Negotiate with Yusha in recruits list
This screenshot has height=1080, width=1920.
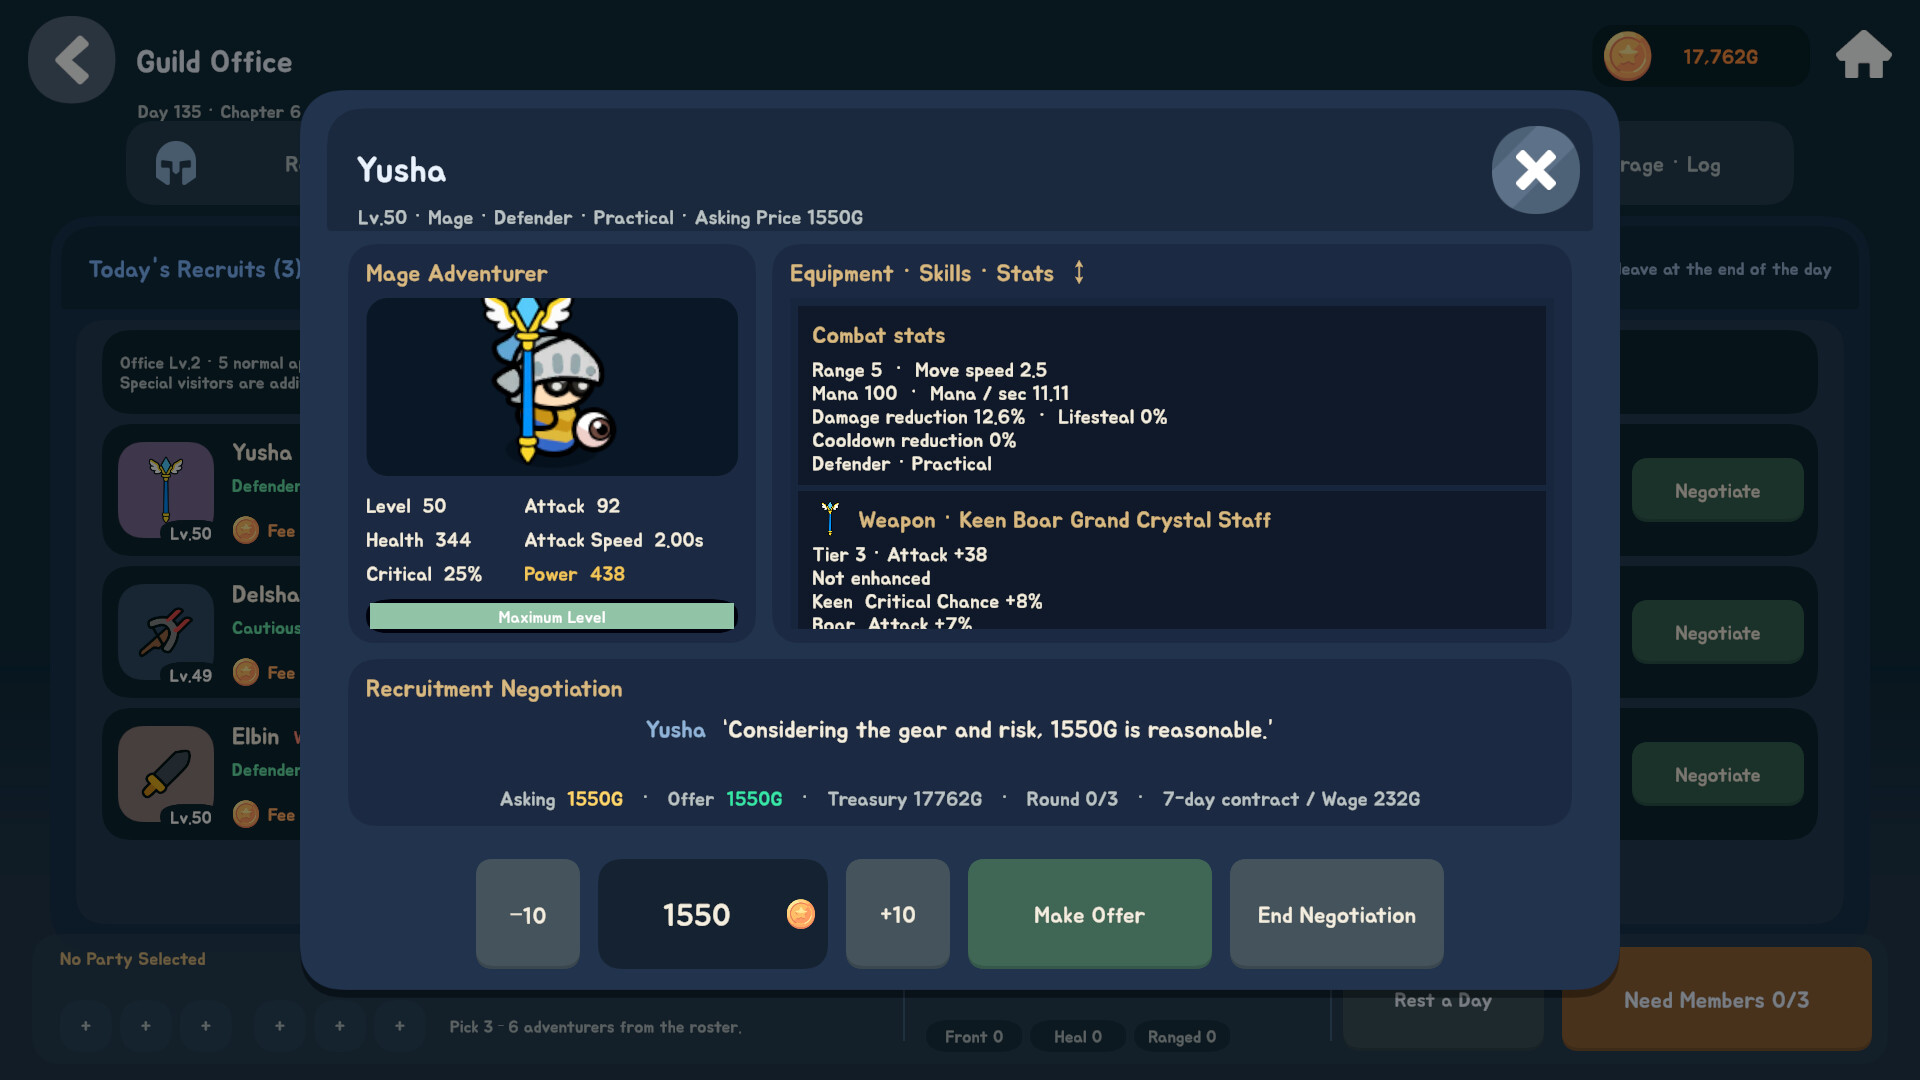point(1717,490)
